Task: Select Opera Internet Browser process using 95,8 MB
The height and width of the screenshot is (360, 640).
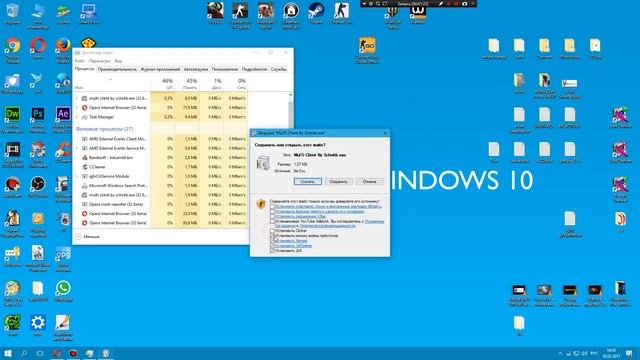Action: coord(161,223)
